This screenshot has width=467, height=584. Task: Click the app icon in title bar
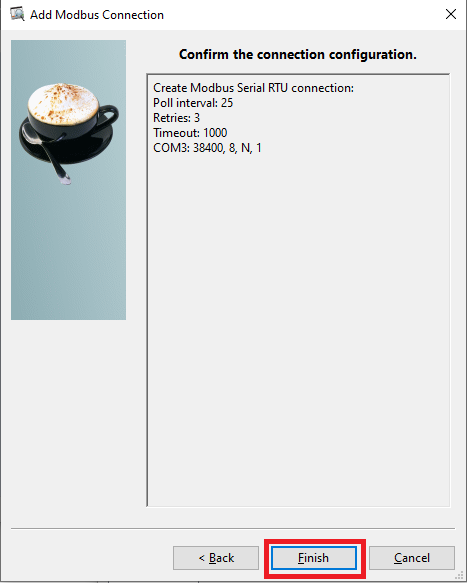[17, 14]
